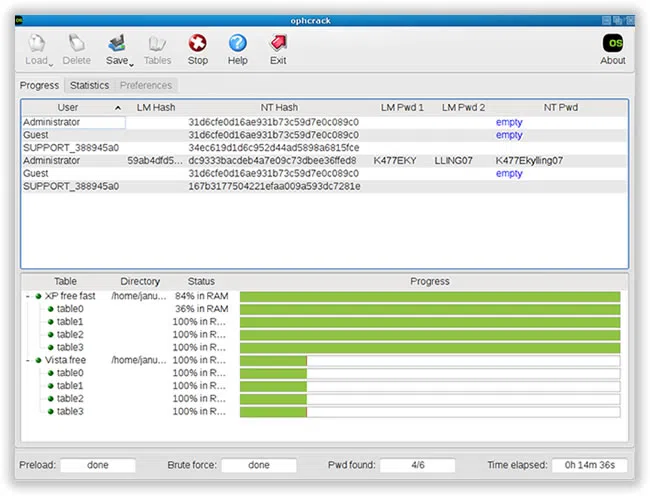
Task: Click the Save toolbar icon
Action: point(118,44)
